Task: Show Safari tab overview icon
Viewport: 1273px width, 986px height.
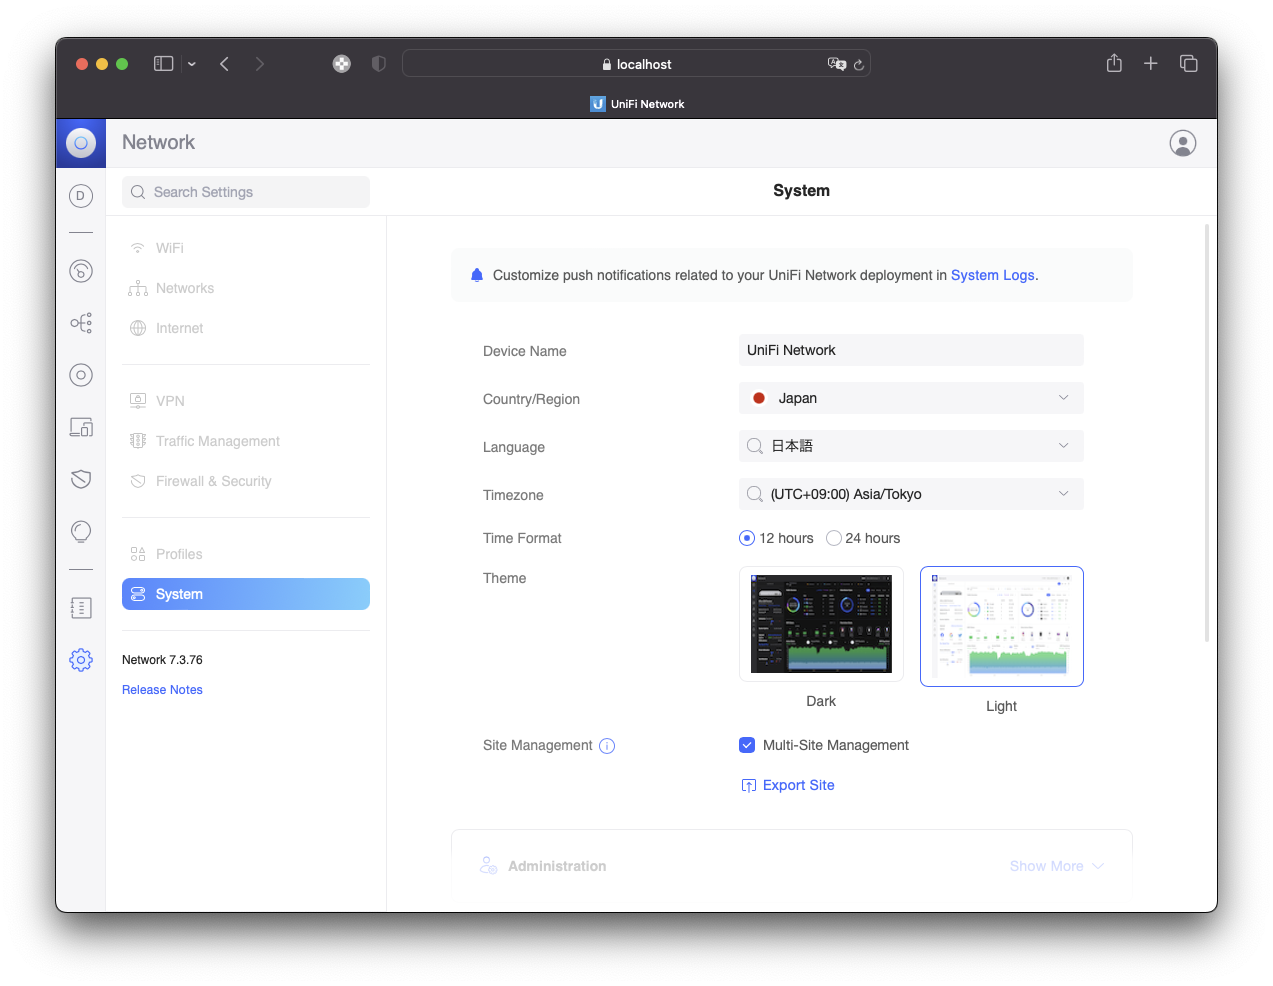Action: coord(1188,63)
